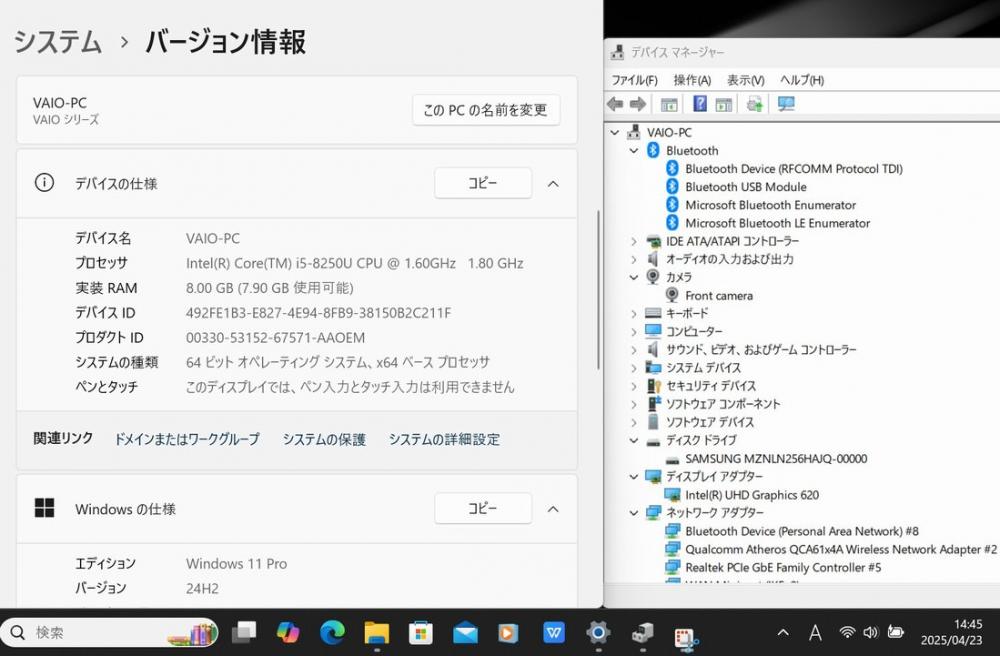Viewport: 1000px width, 656px height.
Task: Expand the セキュリティ デバイス category
Action: (x=634, y=386)
